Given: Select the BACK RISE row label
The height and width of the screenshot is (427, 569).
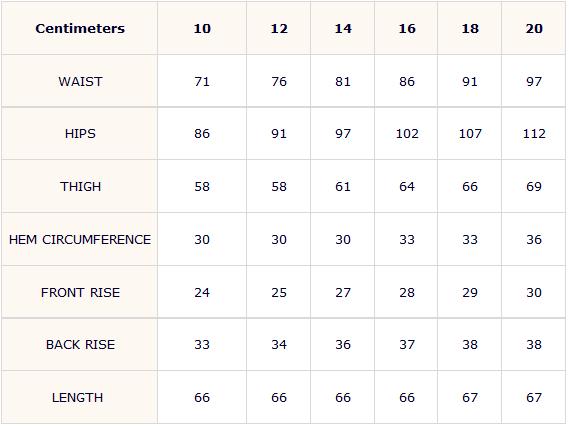Looking at the screenshot, I should (x=80, y=345).
